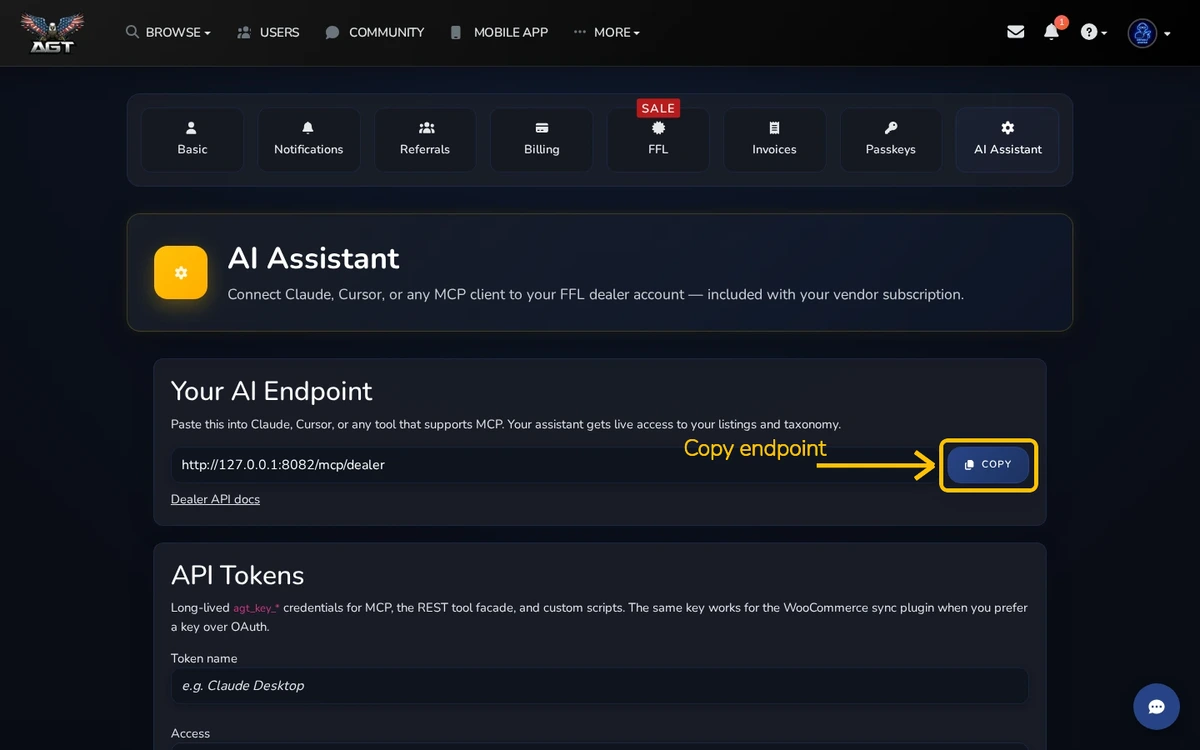Switch to the Referrals tab
The width and height of the screenshot is (1200, 750).
tap(425, 139)
